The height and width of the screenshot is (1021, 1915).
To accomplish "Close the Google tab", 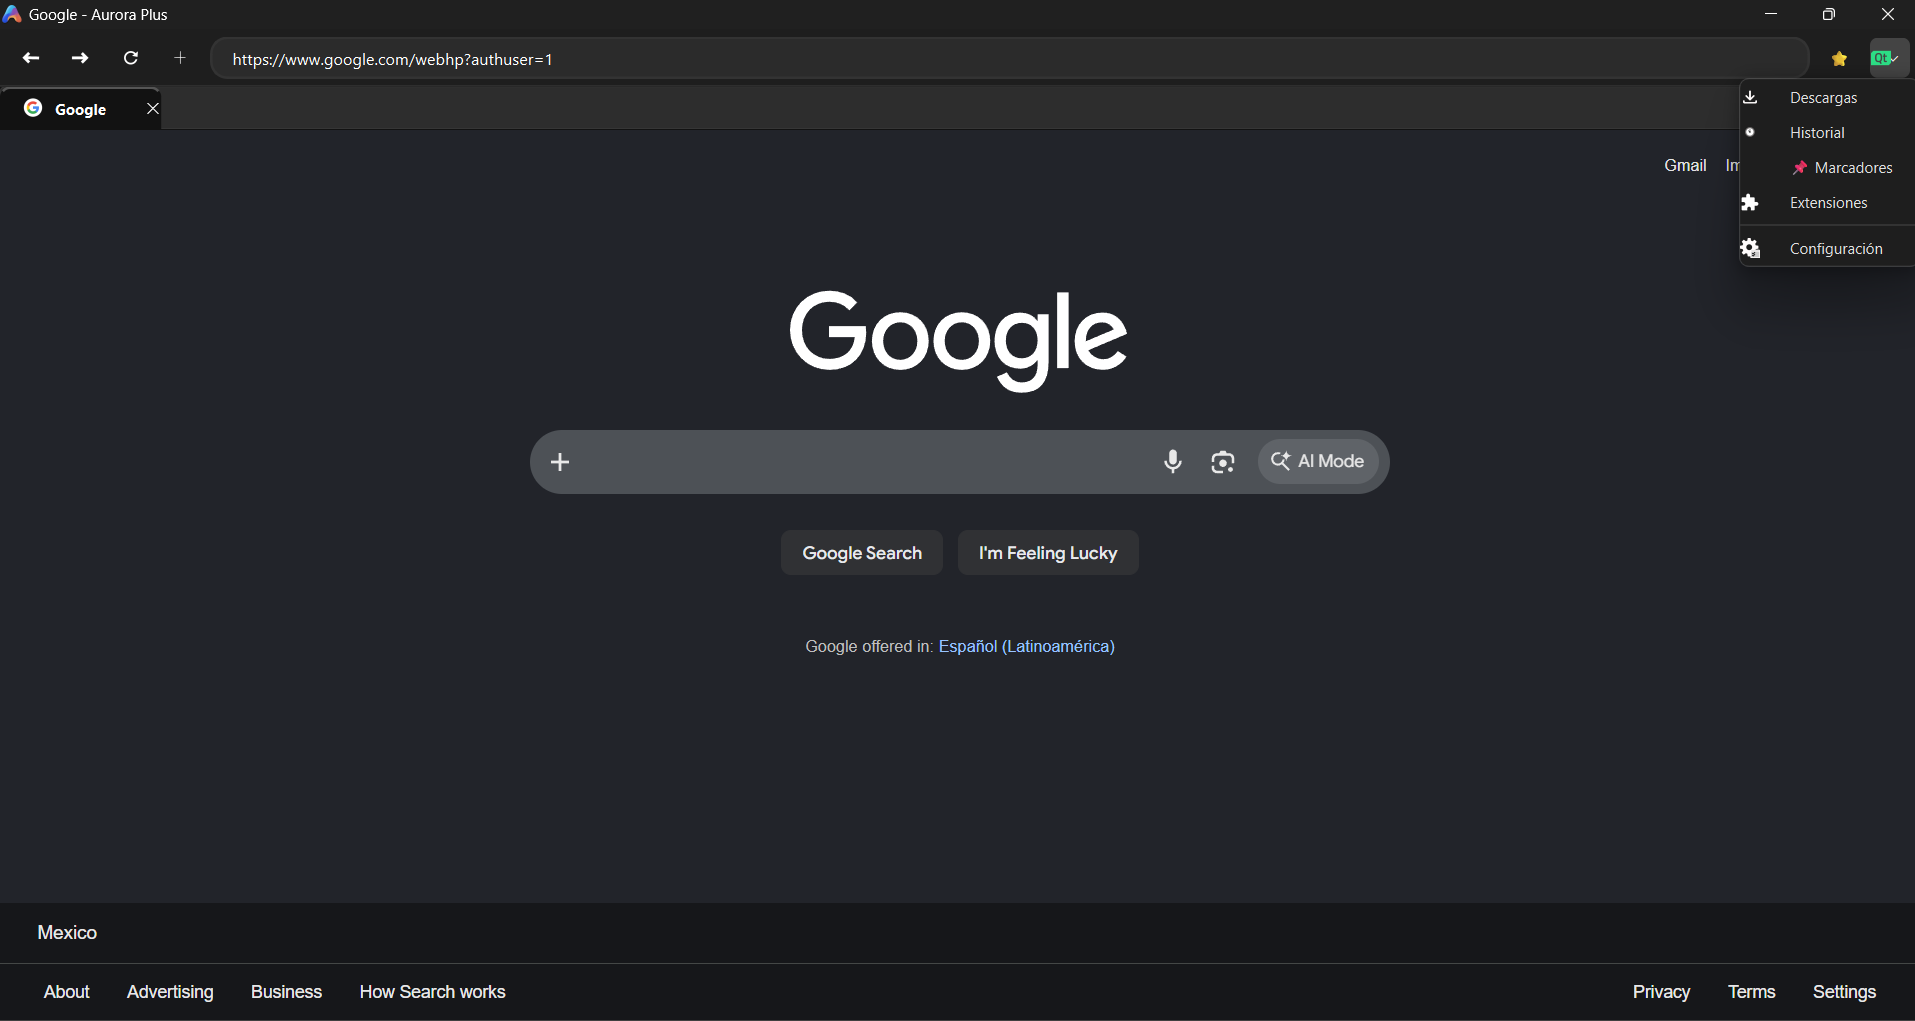I will (152, 108).
